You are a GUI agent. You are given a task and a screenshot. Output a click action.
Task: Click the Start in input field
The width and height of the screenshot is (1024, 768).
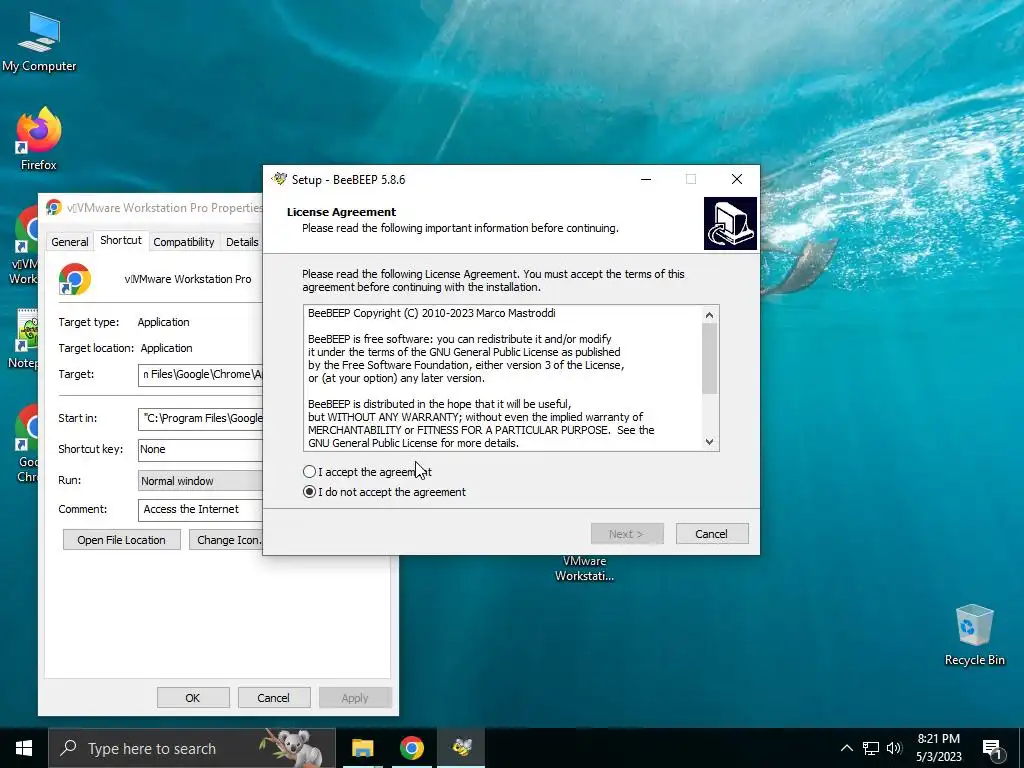200,419
